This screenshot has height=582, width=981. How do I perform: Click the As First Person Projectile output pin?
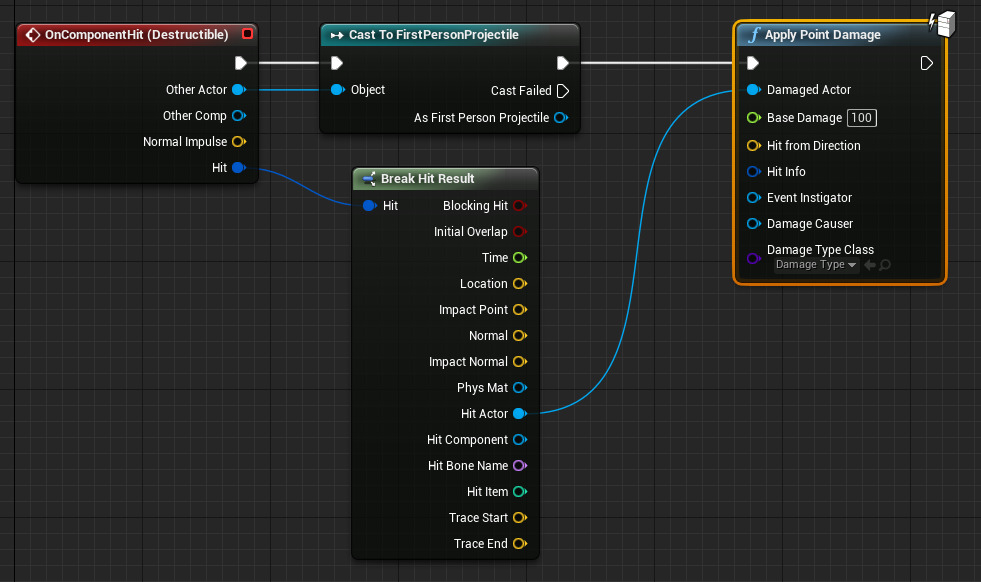pyautogui.click(x=561, y=118)
